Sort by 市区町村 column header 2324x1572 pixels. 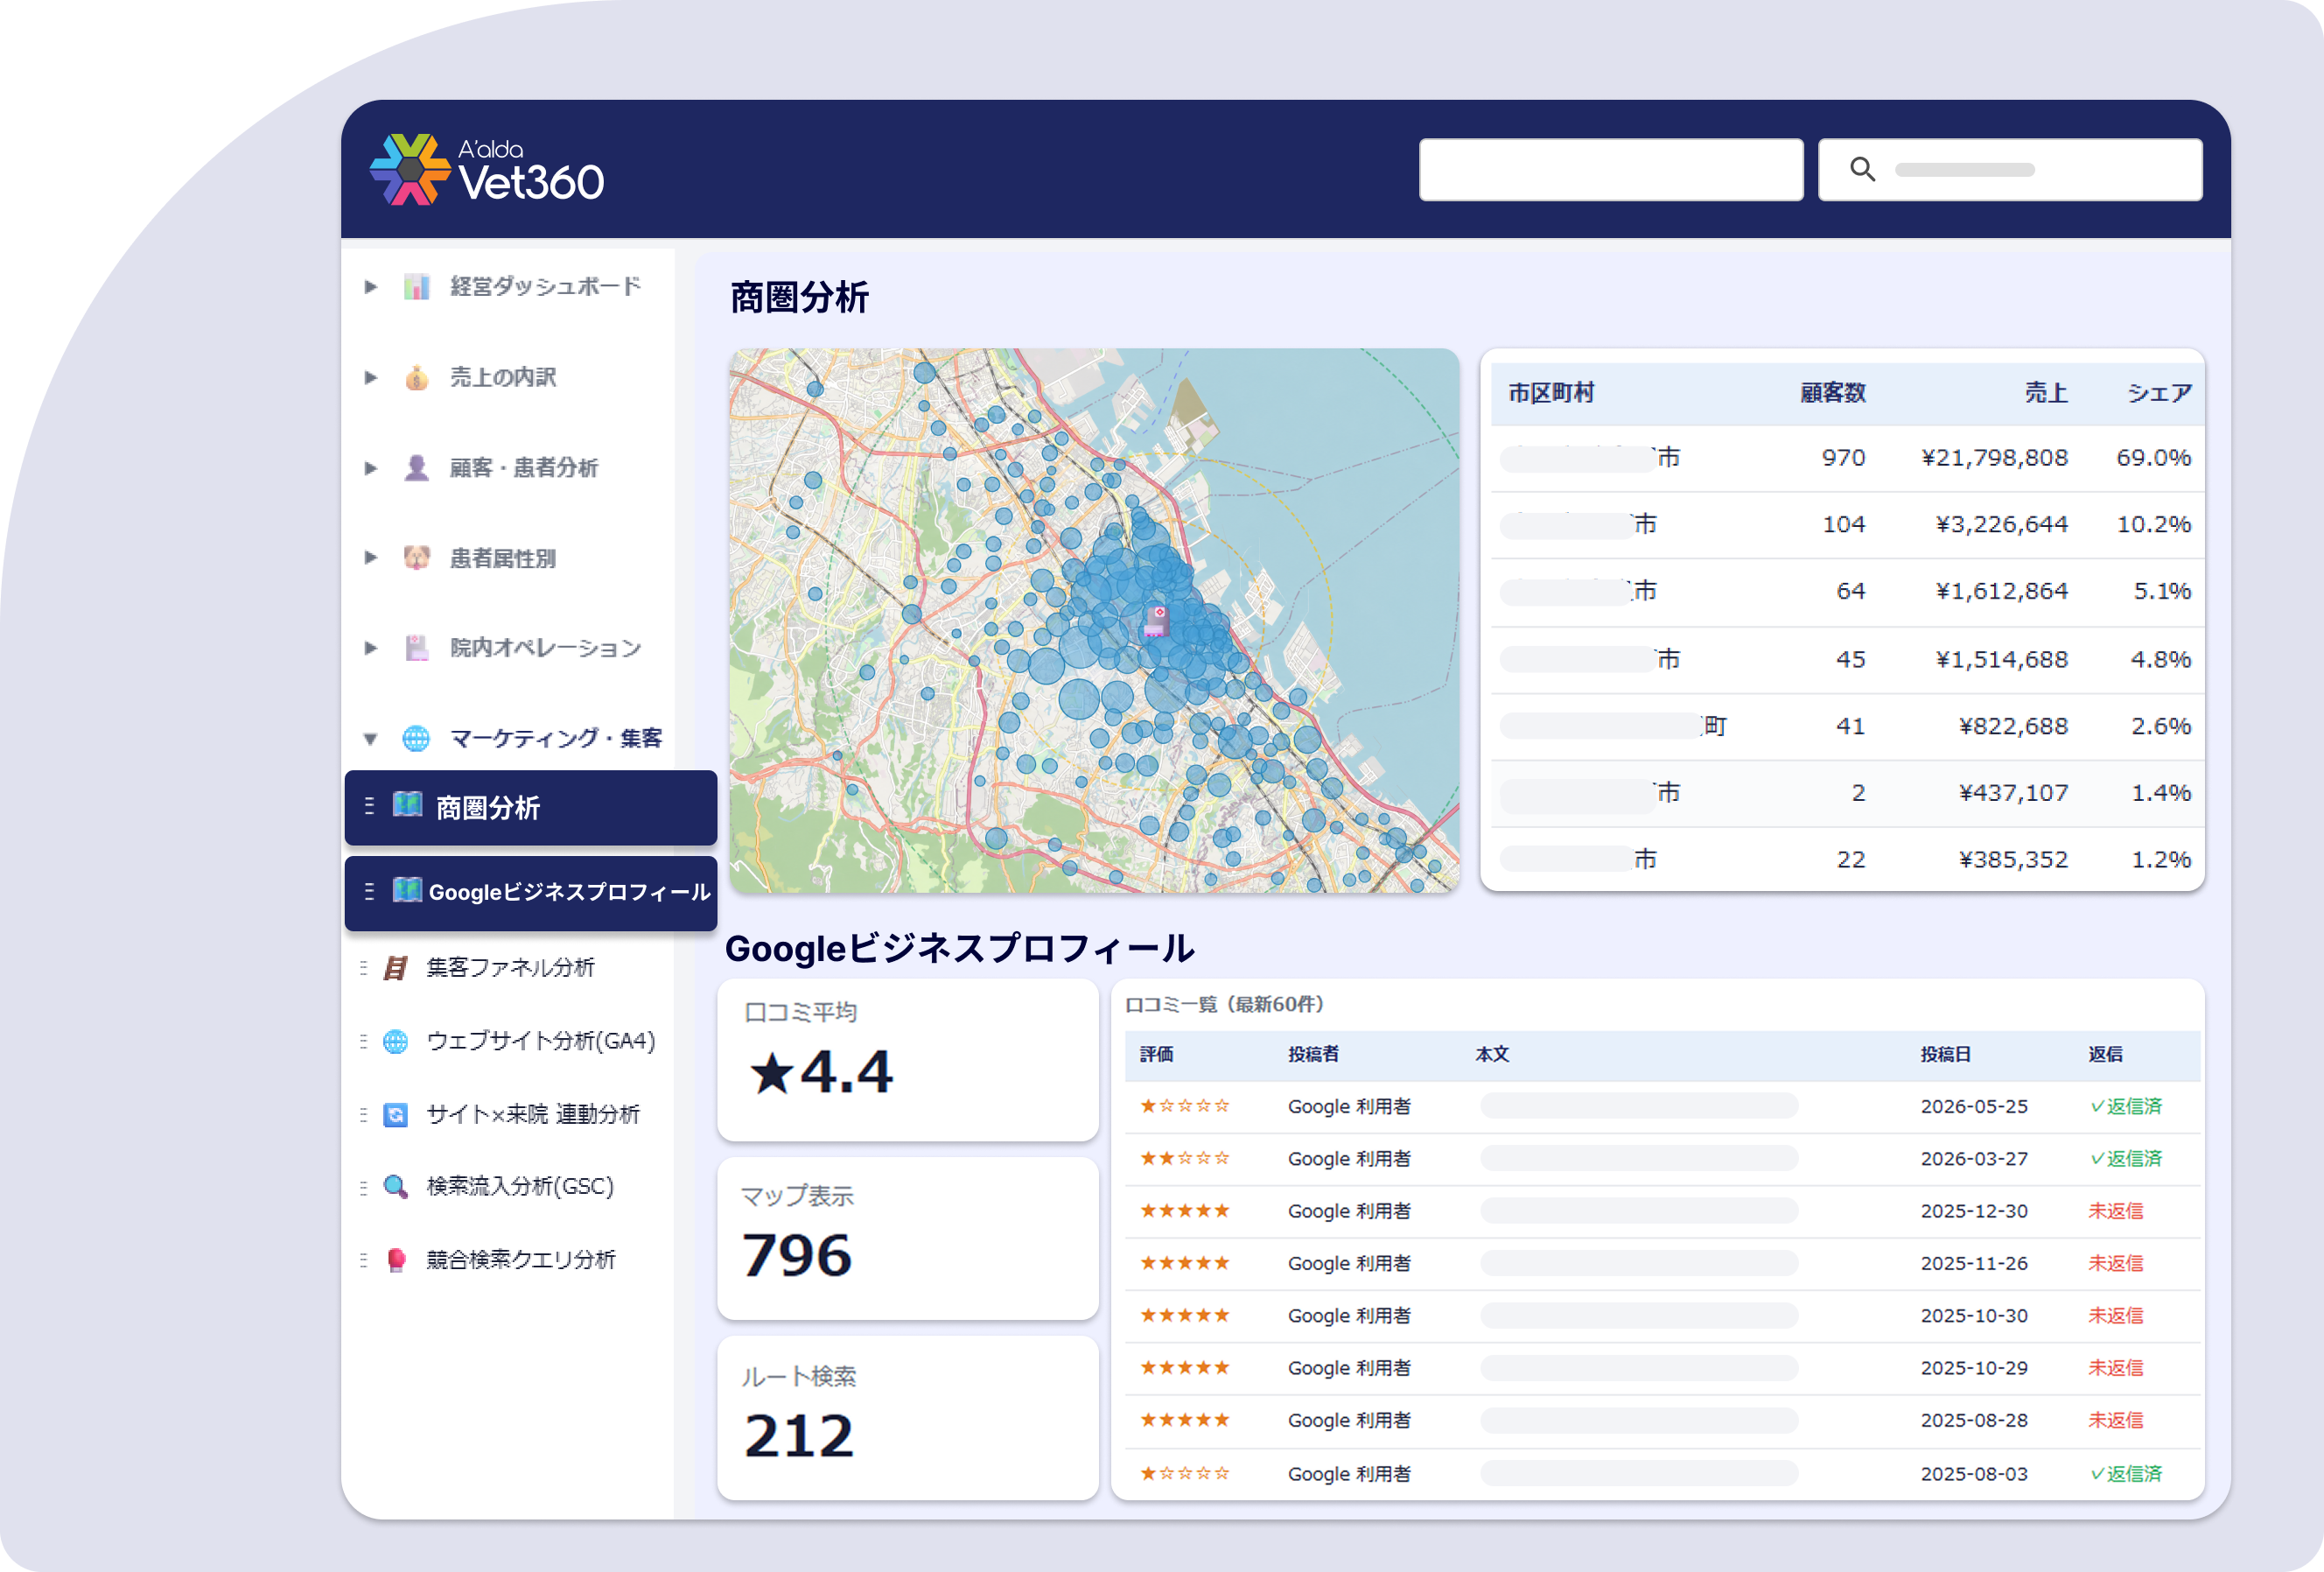[1551, 393]
